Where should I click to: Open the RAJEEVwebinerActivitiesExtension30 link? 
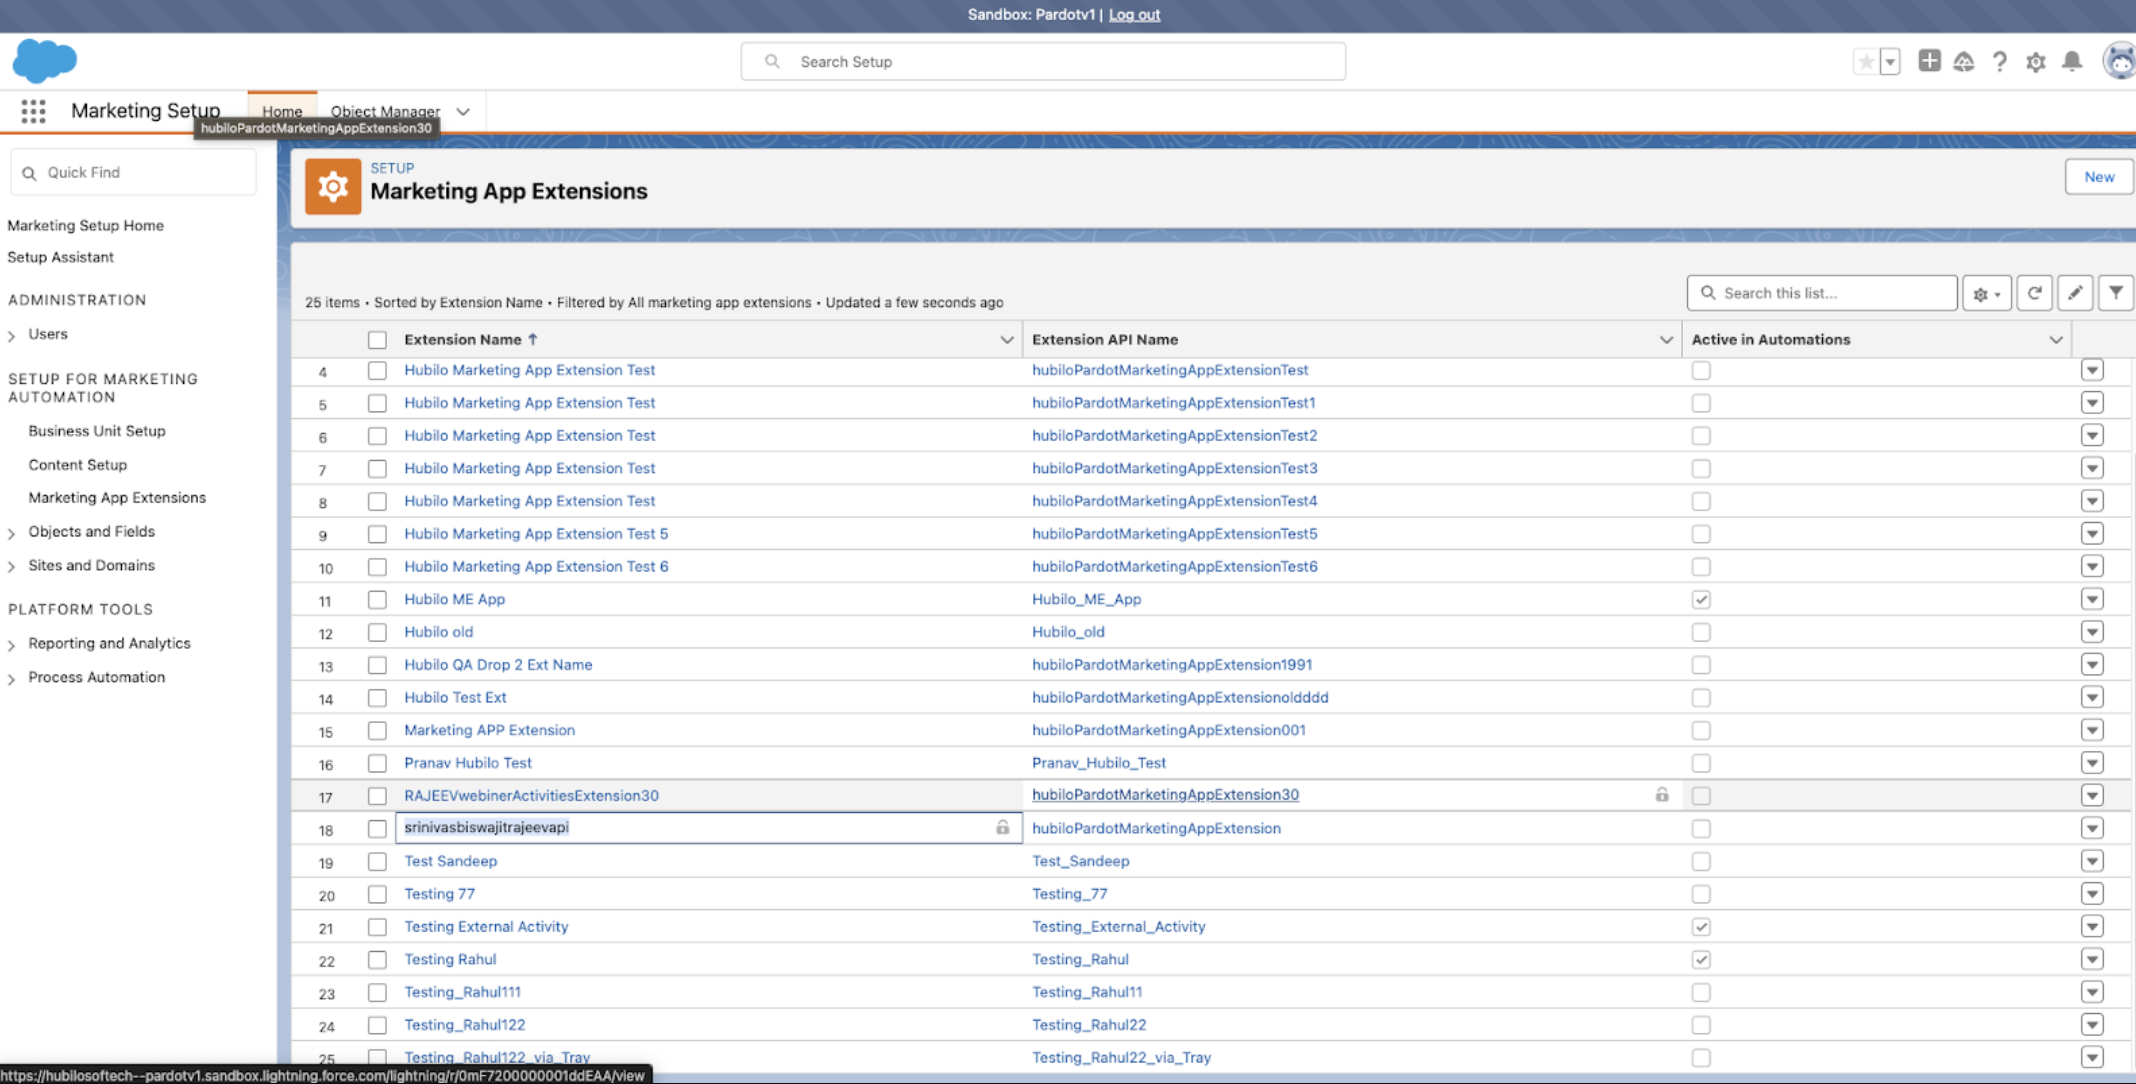click(x=531, y=796)
